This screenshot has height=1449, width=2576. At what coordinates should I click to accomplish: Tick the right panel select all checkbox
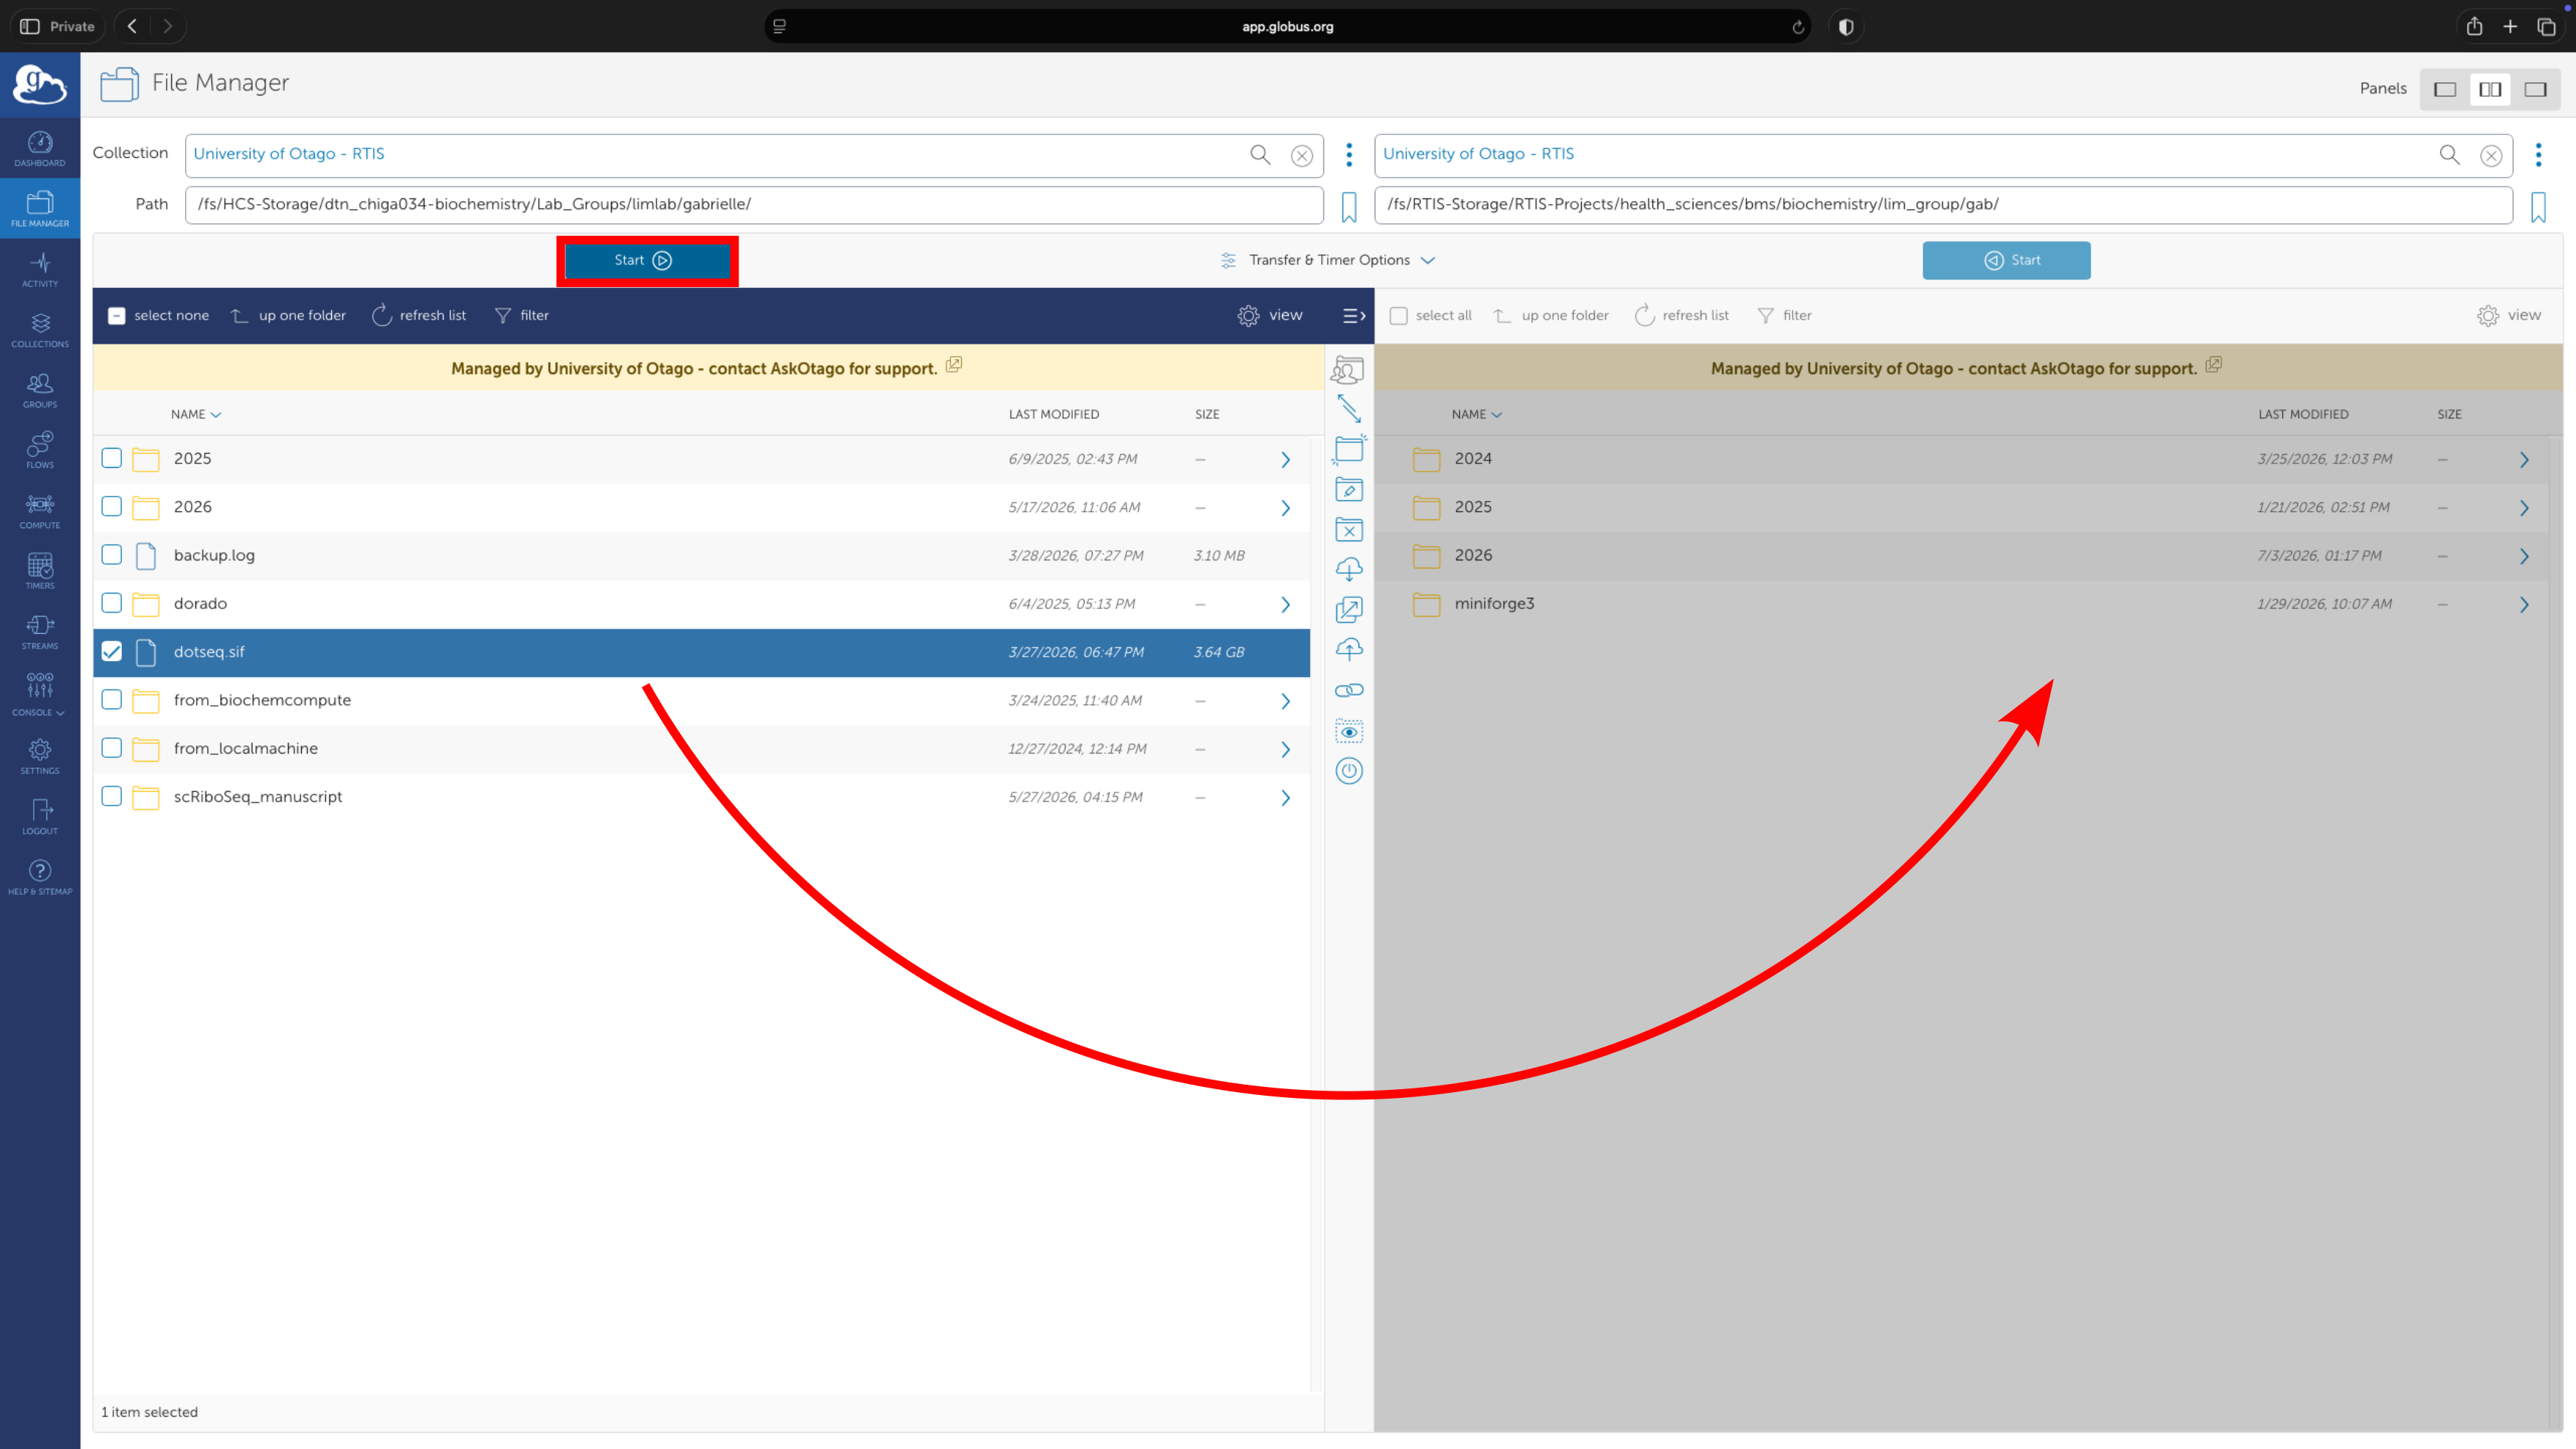[x=1399, y=316]
